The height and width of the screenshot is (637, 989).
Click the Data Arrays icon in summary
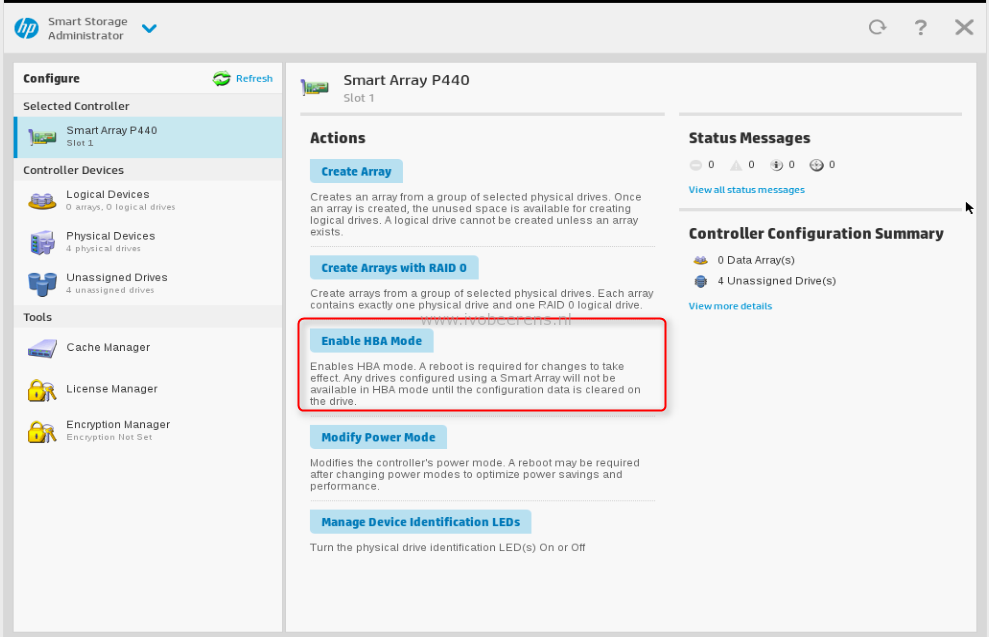click(x=700, y=260)
